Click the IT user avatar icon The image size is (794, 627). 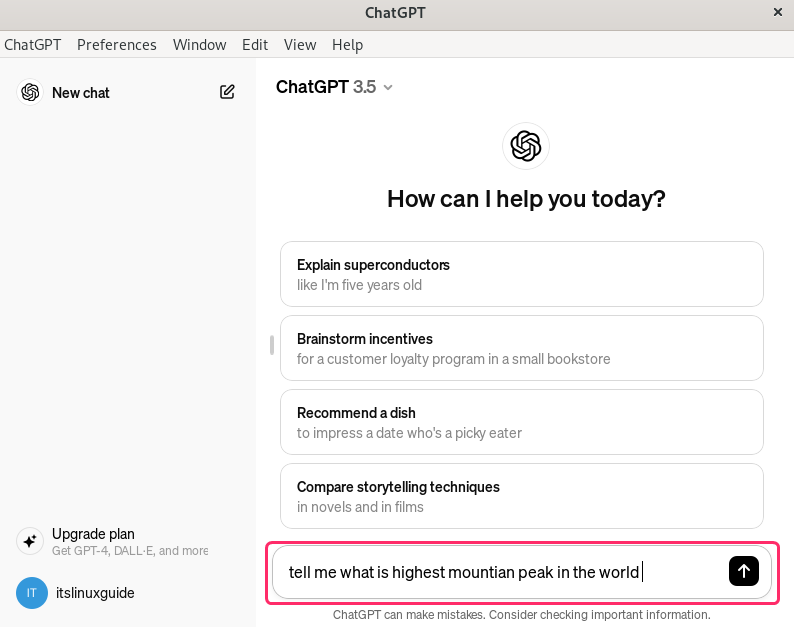coord(31,593)
